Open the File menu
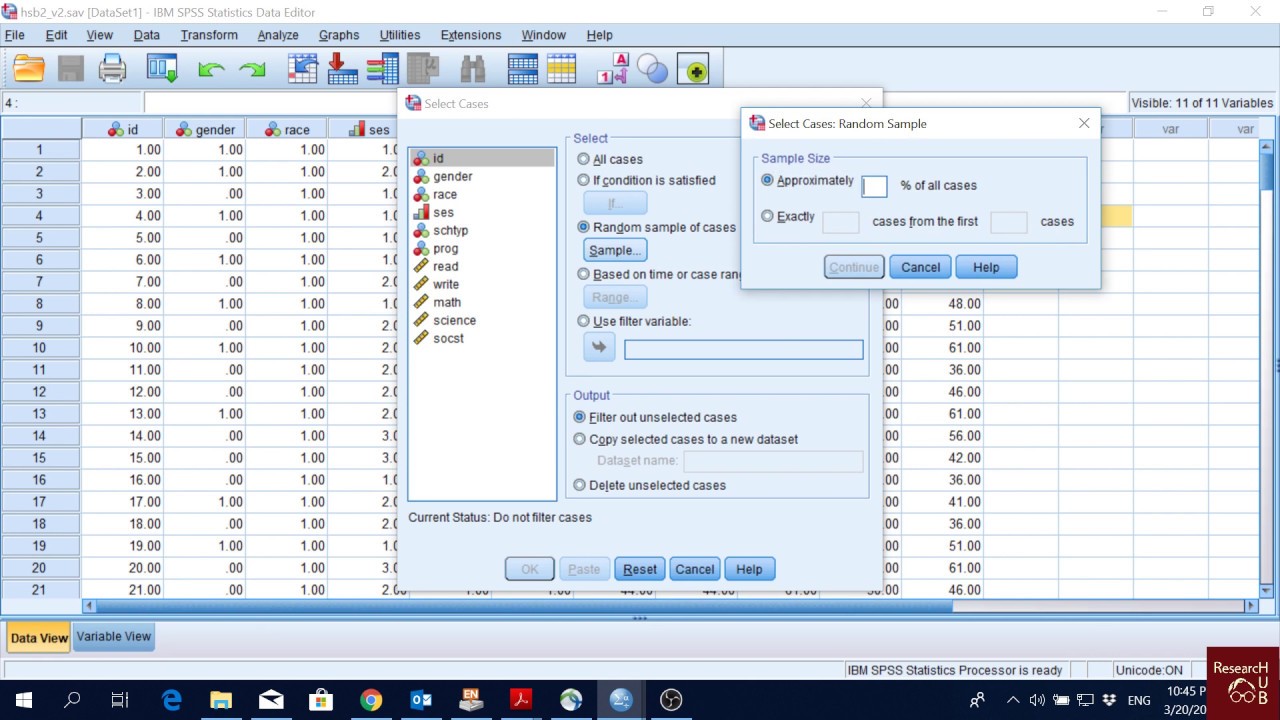Viewport: 1280px width, 720px height. point(14,35)
